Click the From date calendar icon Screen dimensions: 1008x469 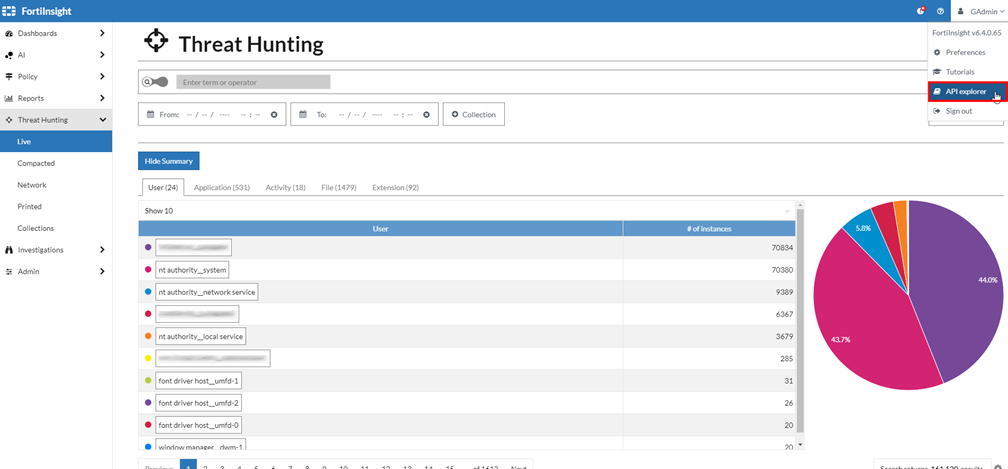[150, 114]
